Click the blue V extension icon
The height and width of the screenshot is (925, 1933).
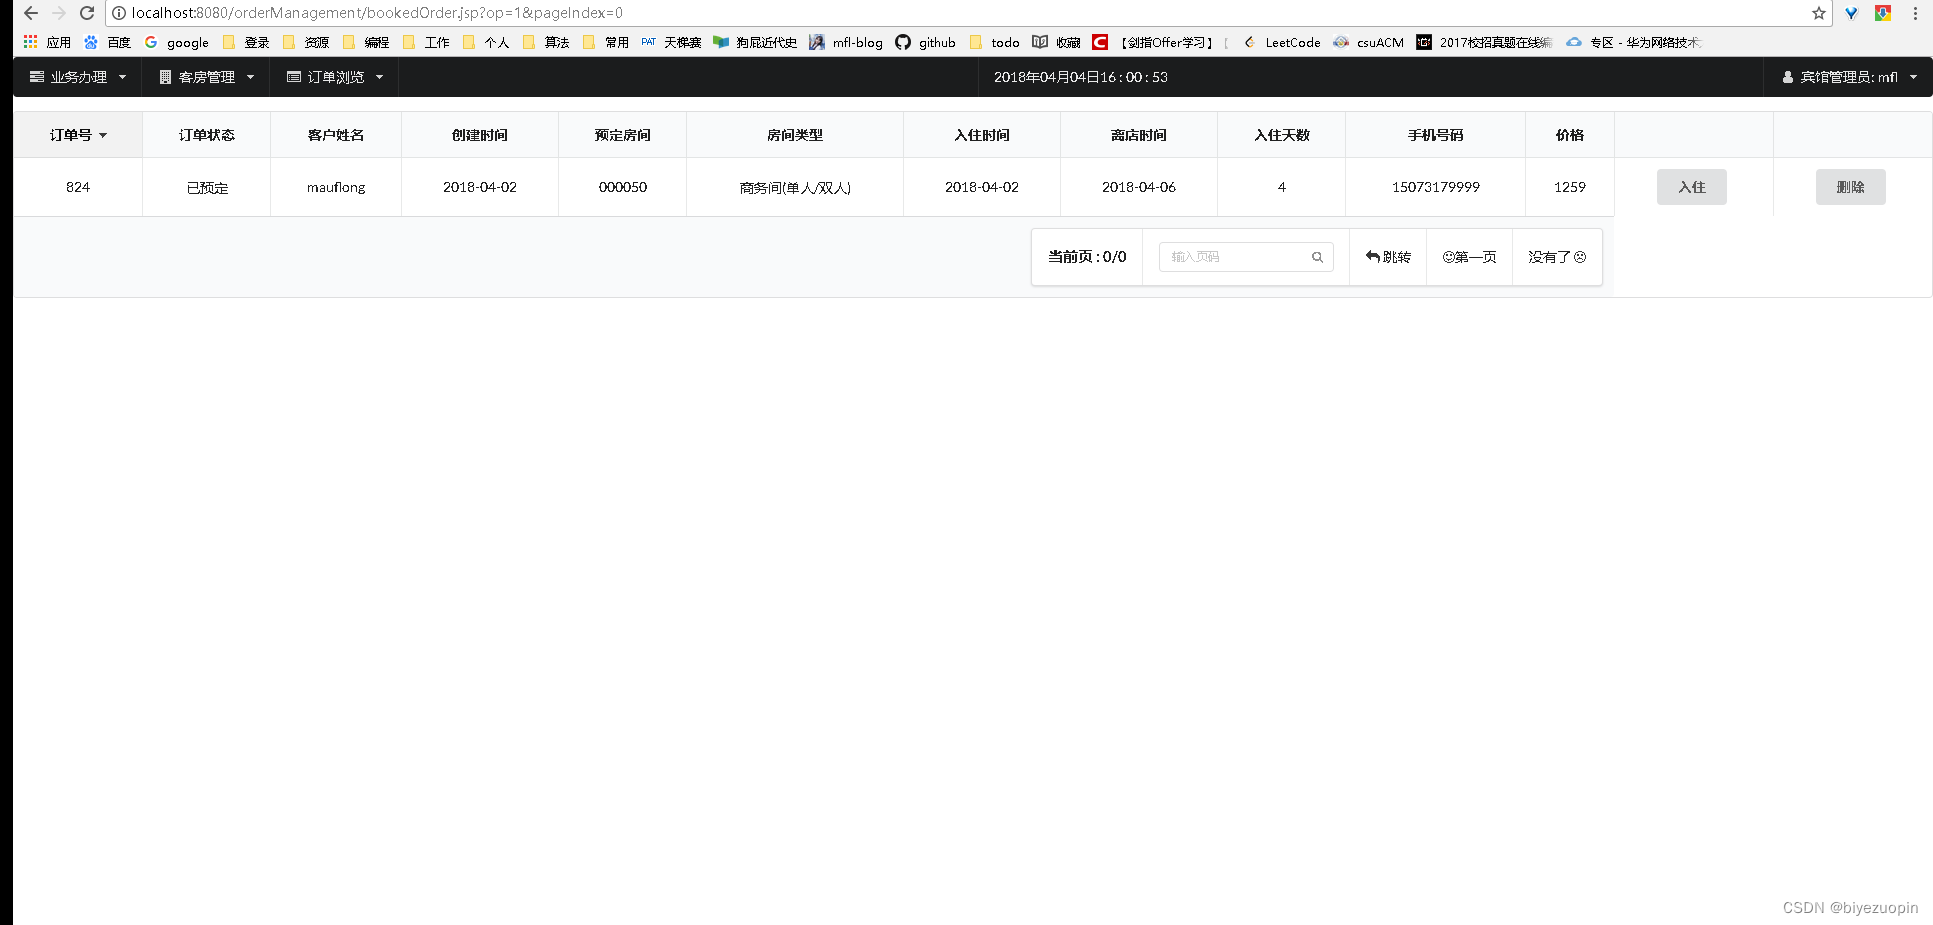(x=1851, y=13)
